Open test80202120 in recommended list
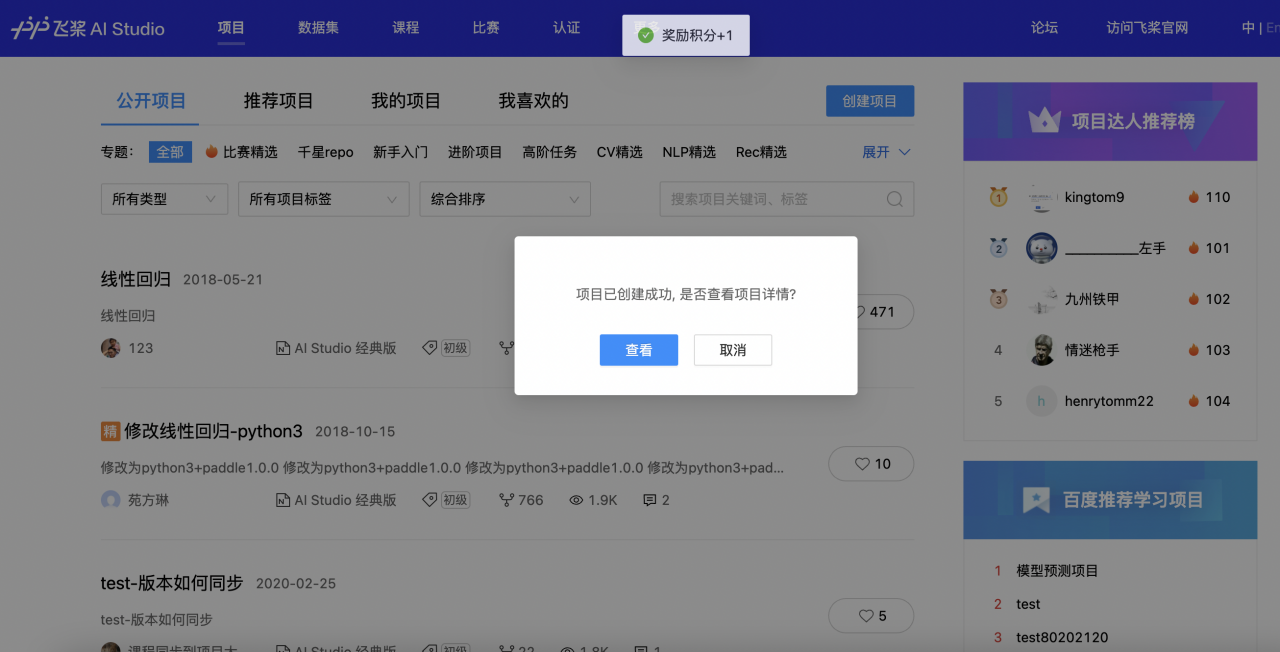Viewport: 1280px width, 652px height. pyautogui.click(x=1062, y=637)
